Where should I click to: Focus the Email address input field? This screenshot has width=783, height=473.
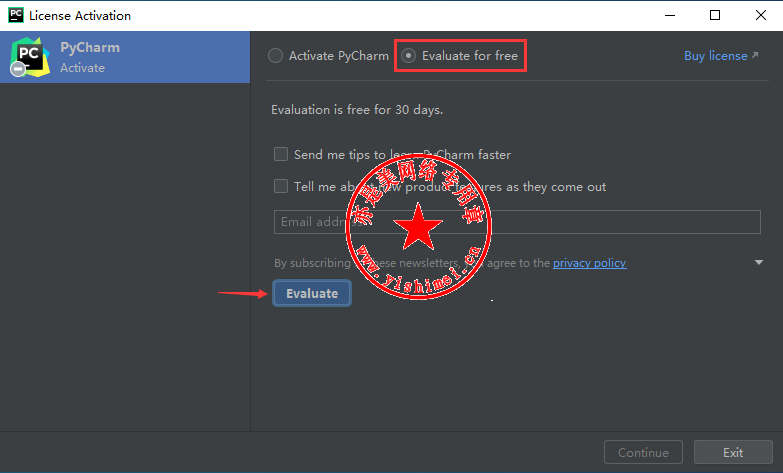(x=517, y=222)
